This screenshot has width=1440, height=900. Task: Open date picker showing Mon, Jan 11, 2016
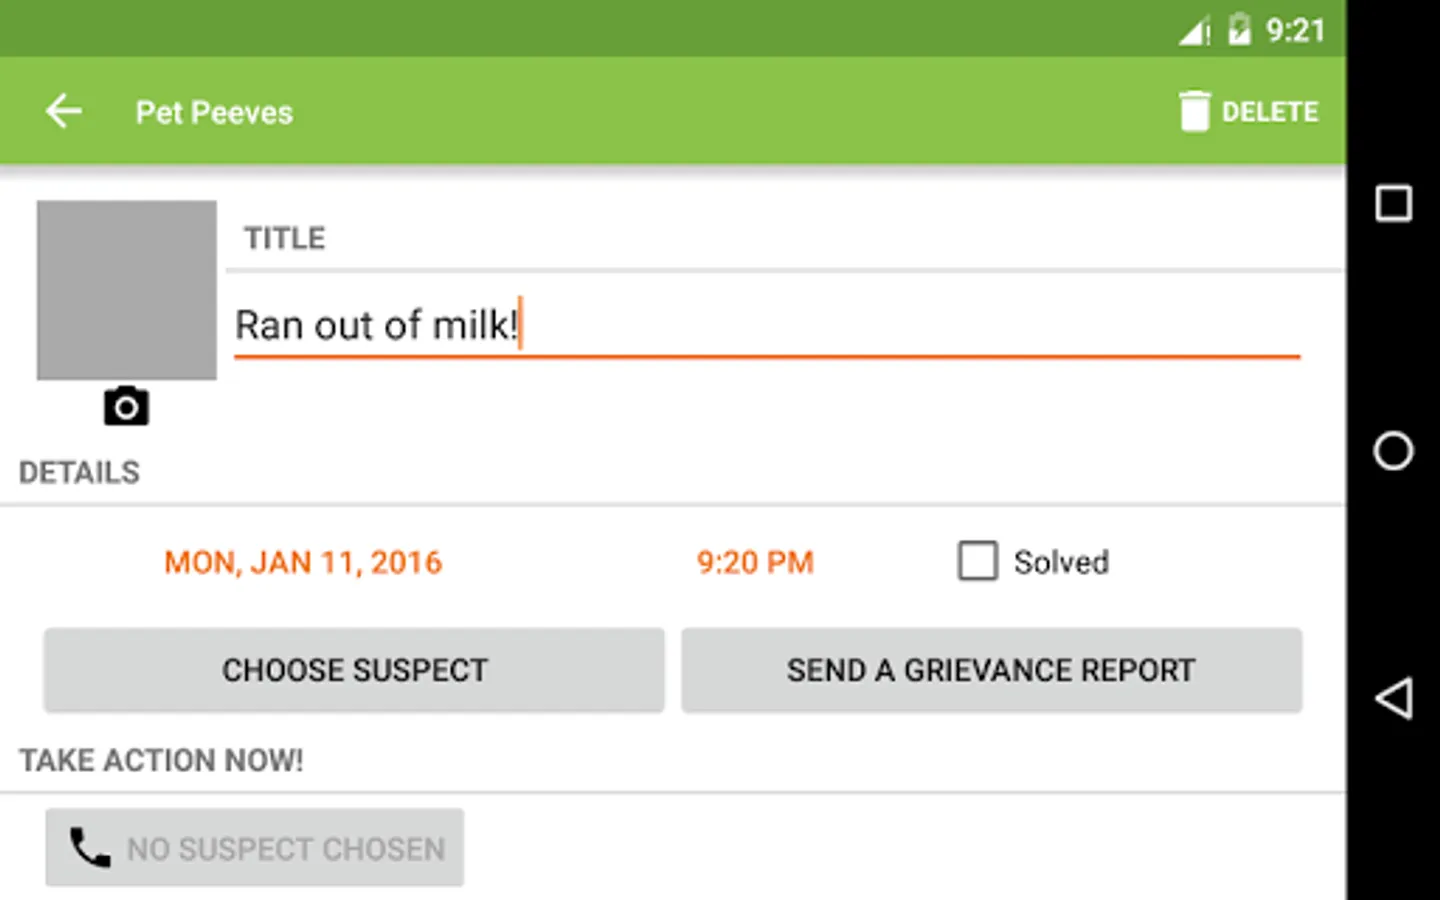coord(303,562)
